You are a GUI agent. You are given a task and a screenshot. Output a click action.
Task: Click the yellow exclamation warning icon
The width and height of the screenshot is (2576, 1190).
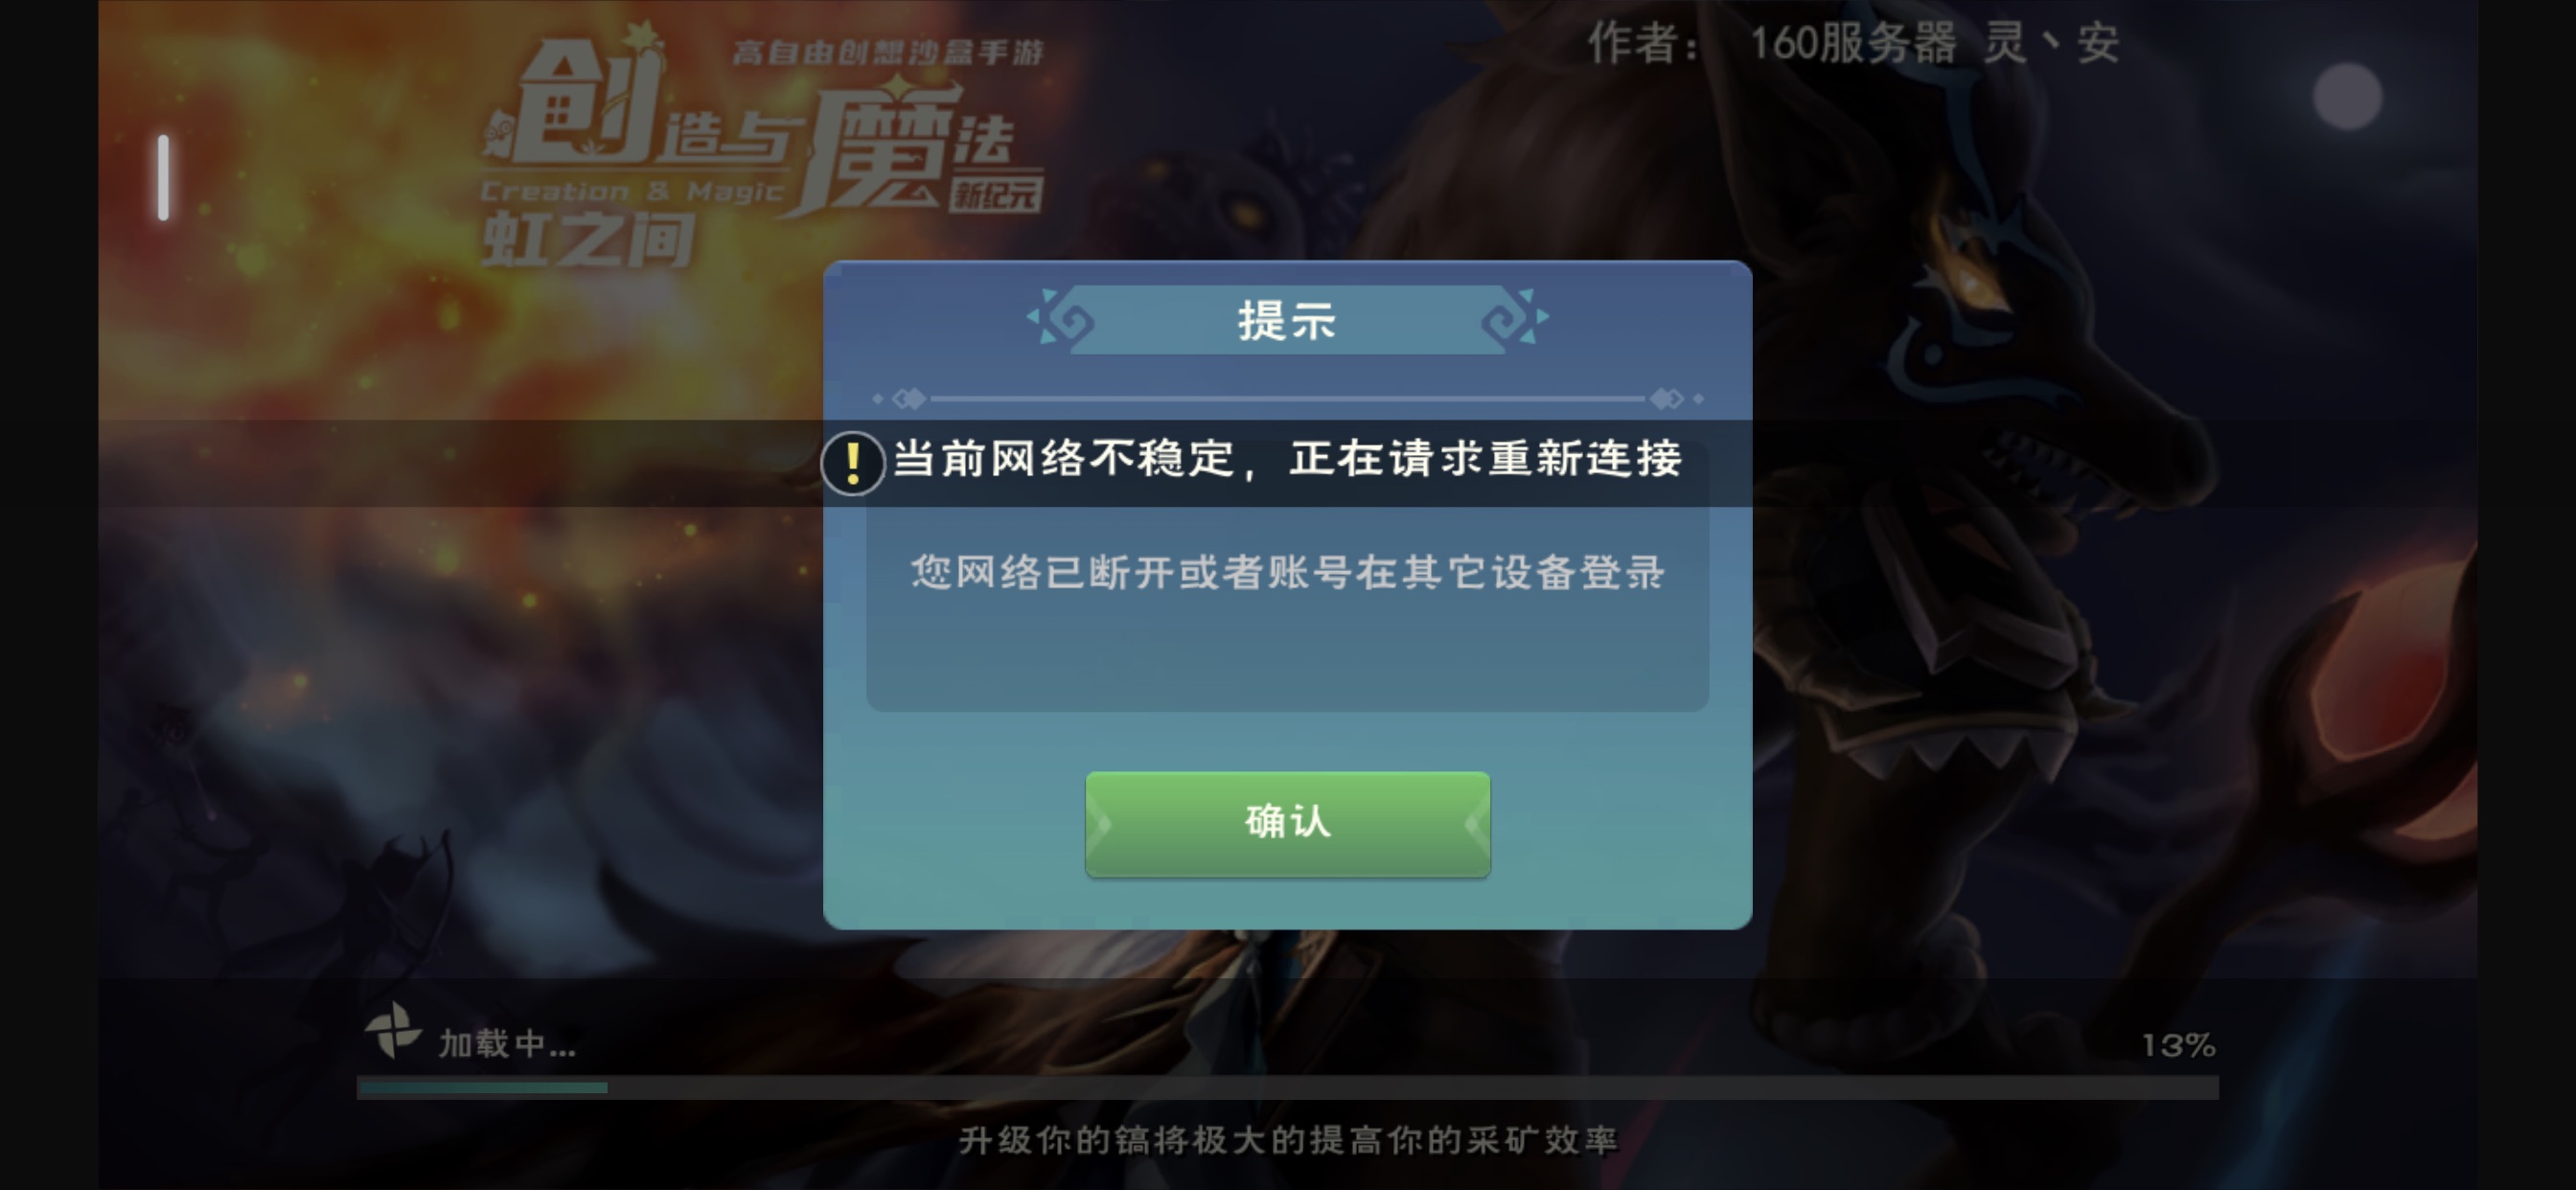(853, 462)
